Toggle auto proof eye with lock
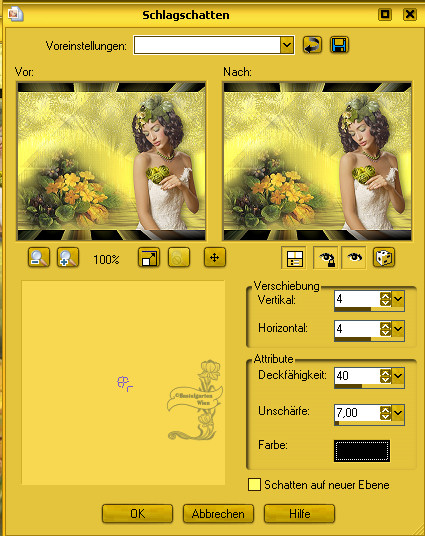Screen dimensions: 425x536 326,258
